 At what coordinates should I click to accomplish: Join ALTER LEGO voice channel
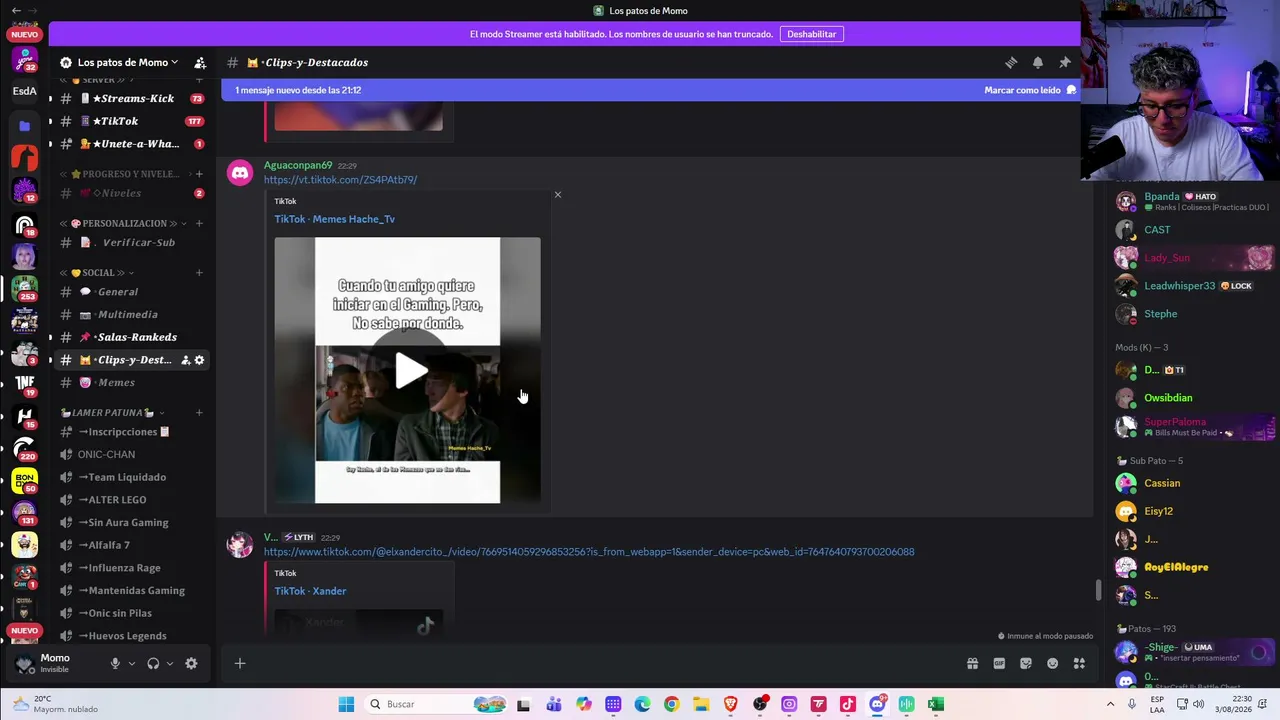131,500
